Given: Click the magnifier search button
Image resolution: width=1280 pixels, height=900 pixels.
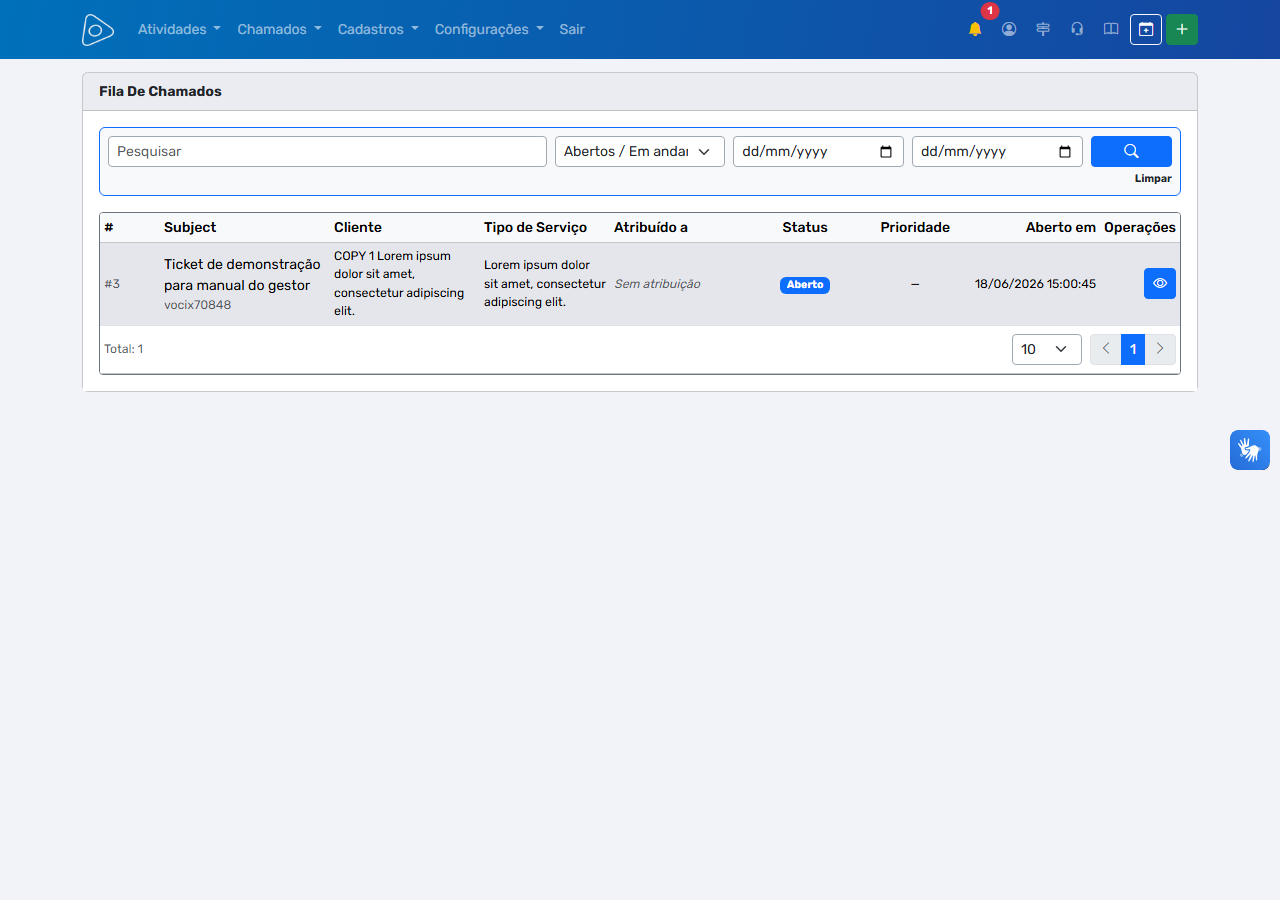Looking at the screenshot, I should 1131,151.
